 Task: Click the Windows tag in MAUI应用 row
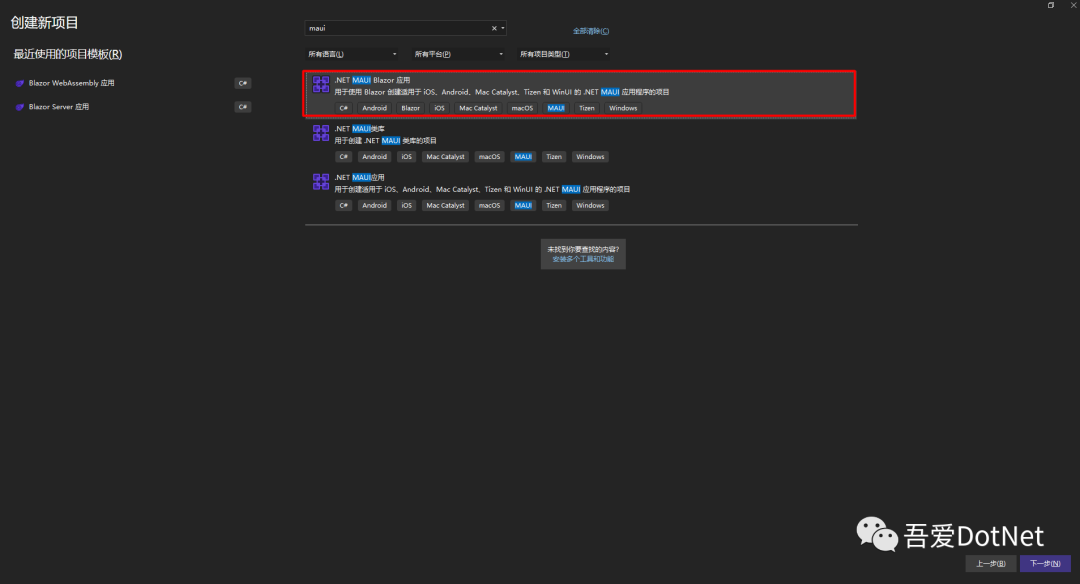(590, 205)
